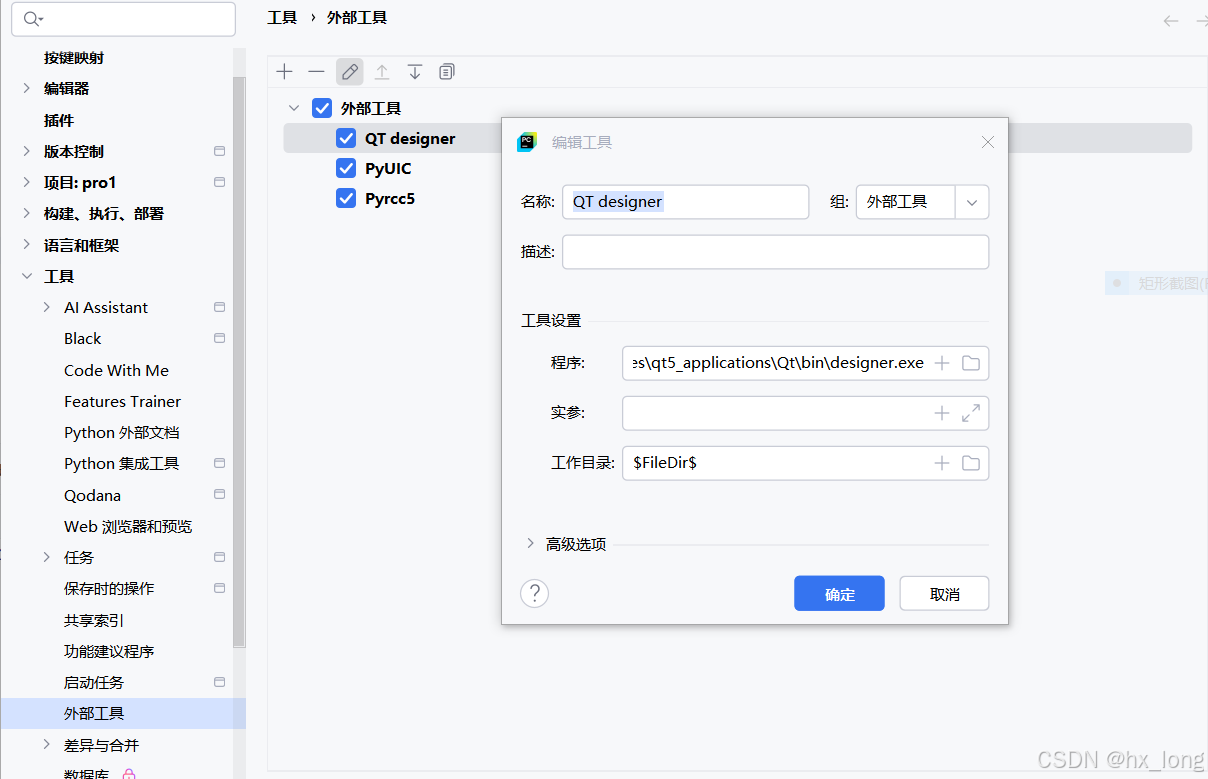Open Web 浏览器和预览 settings
The width and height of the screenshot is (1208, 779).
(x=128, y=526)
